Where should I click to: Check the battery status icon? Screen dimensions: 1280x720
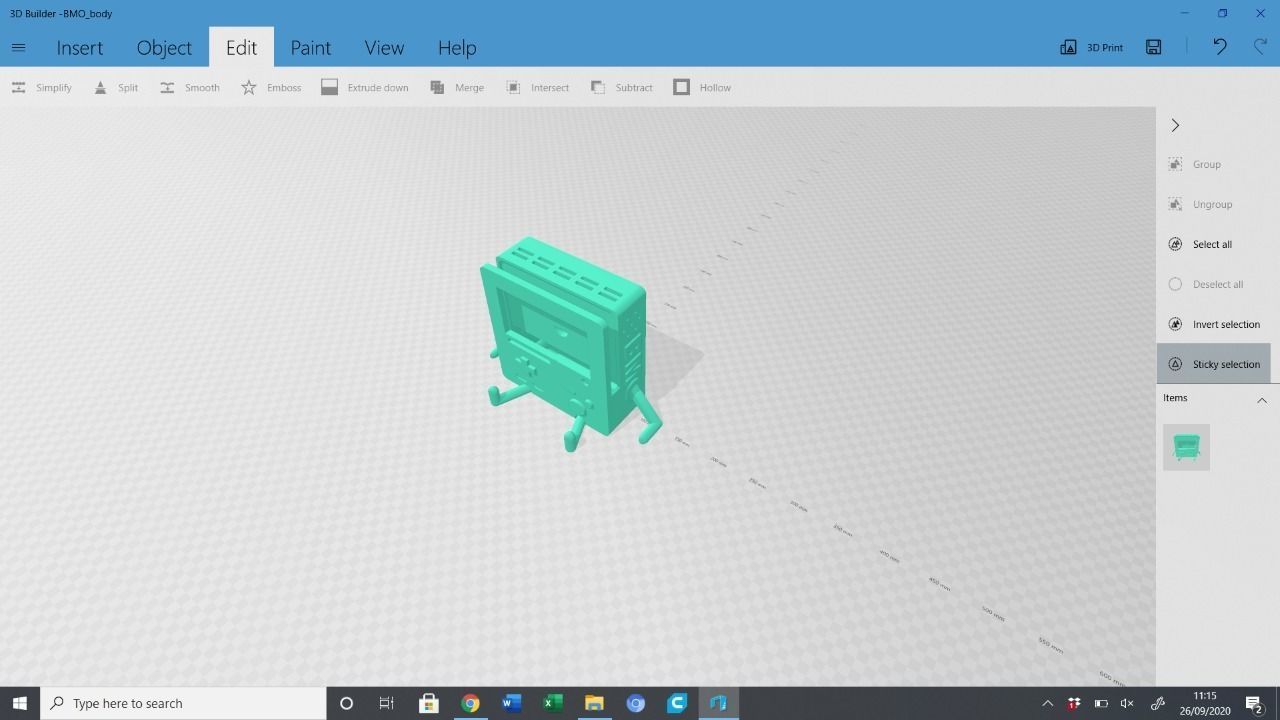point(1101,703)
